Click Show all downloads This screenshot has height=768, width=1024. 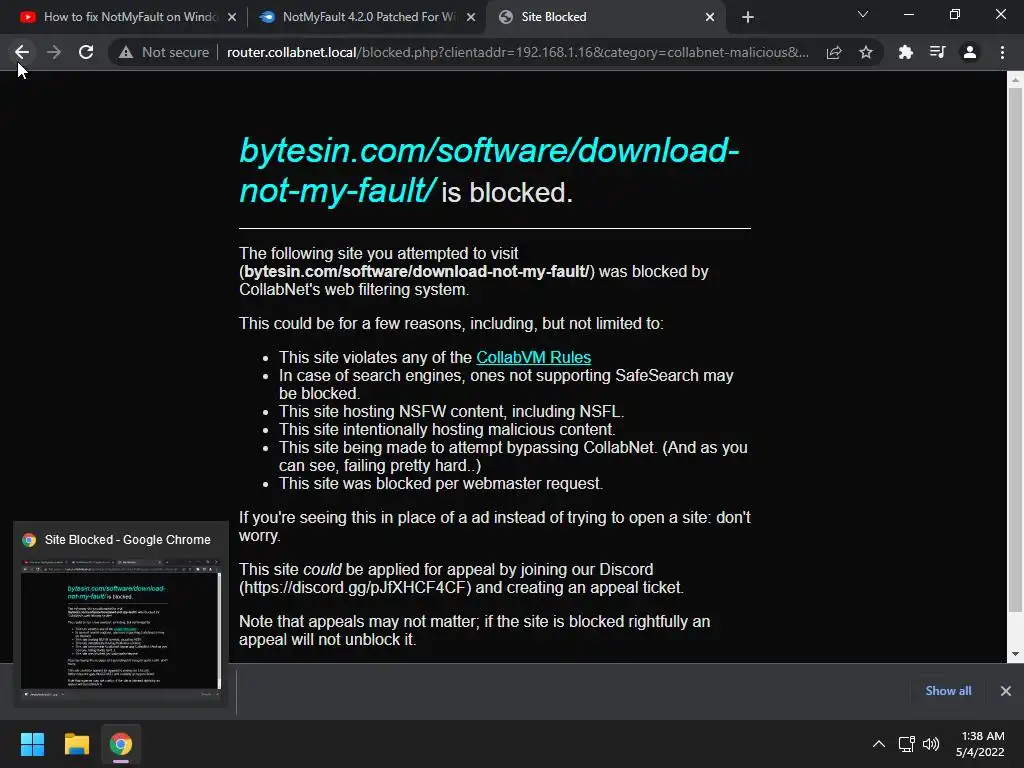tap(948, 691)
